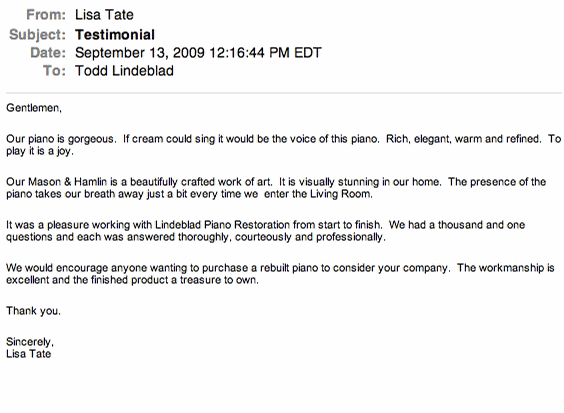Click the Date: header label

(48, 53)
